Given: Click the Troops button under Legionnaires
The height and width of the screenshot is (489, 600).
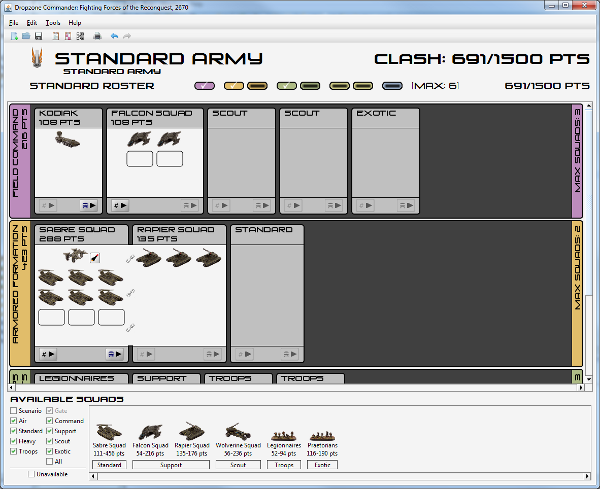Looking at the screenshot, I should point(284,465).
